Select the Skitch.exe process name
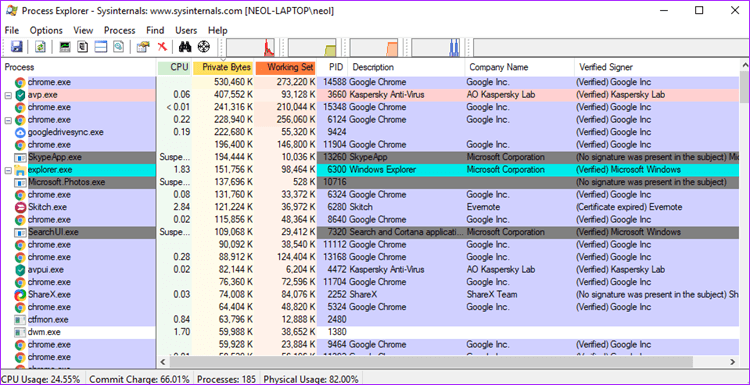Image resolution: width=750 pixels, height=385 pixels. pos(47,207)
